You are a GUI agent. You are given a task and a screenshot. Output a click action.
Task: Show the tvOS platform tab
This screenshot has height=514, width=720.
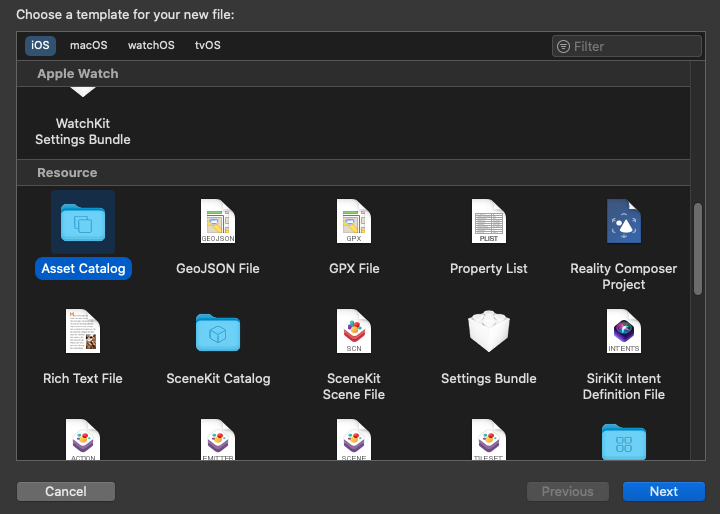[208, 45]
